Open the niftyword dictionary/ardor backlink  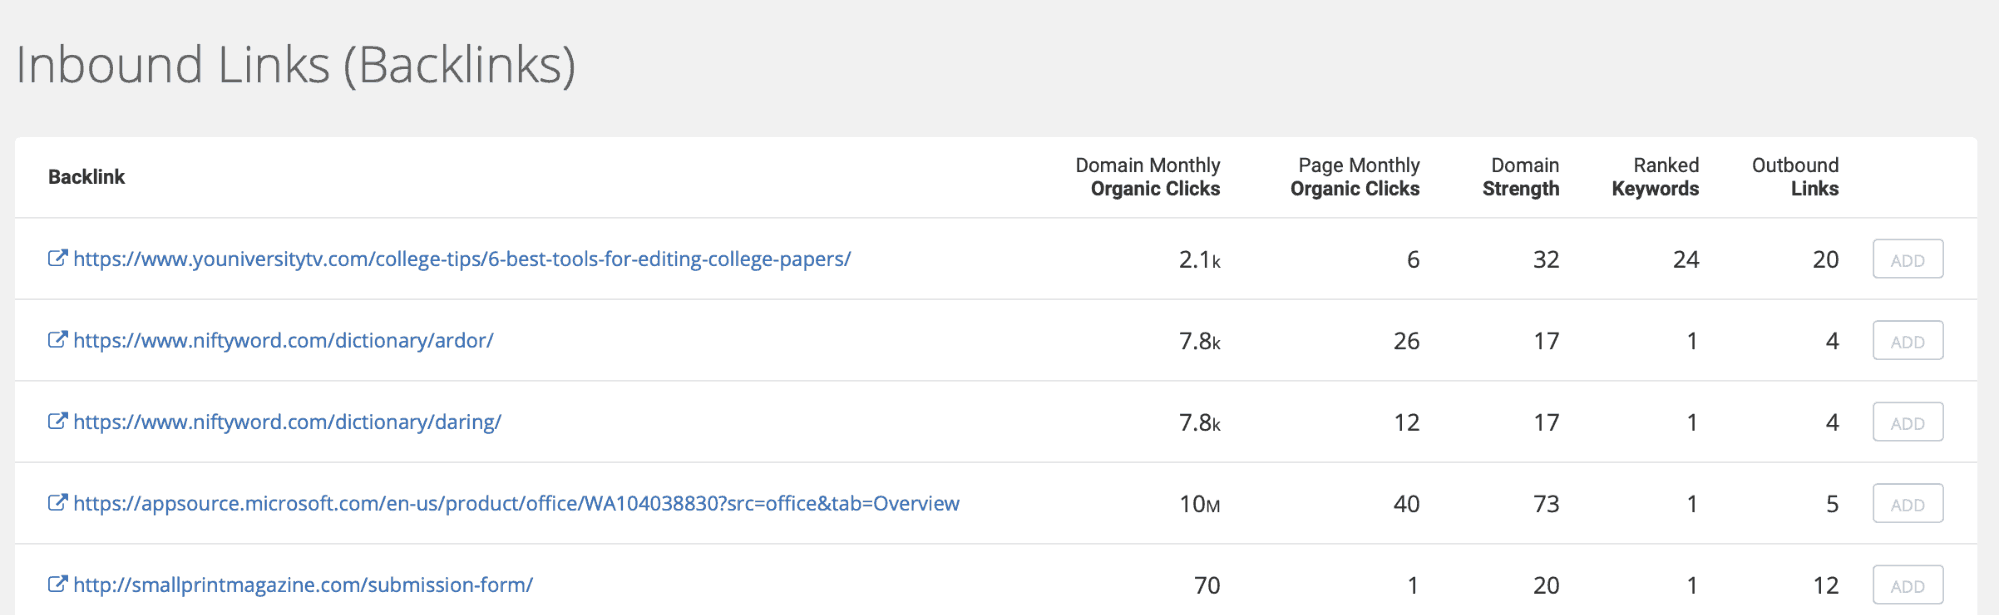pyautogui.click(x=284, y=341)
